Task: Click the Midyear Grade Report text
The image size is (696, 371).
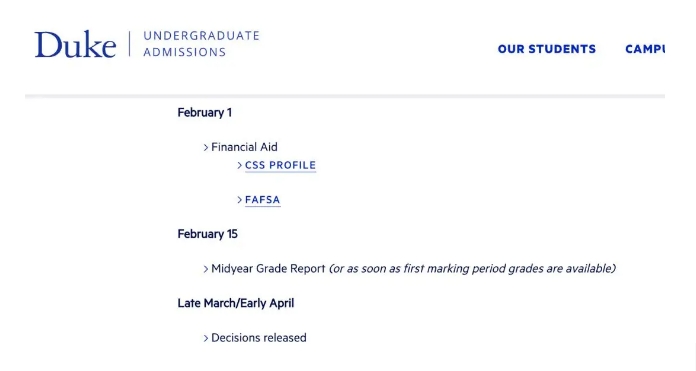Action: [268, 268]
